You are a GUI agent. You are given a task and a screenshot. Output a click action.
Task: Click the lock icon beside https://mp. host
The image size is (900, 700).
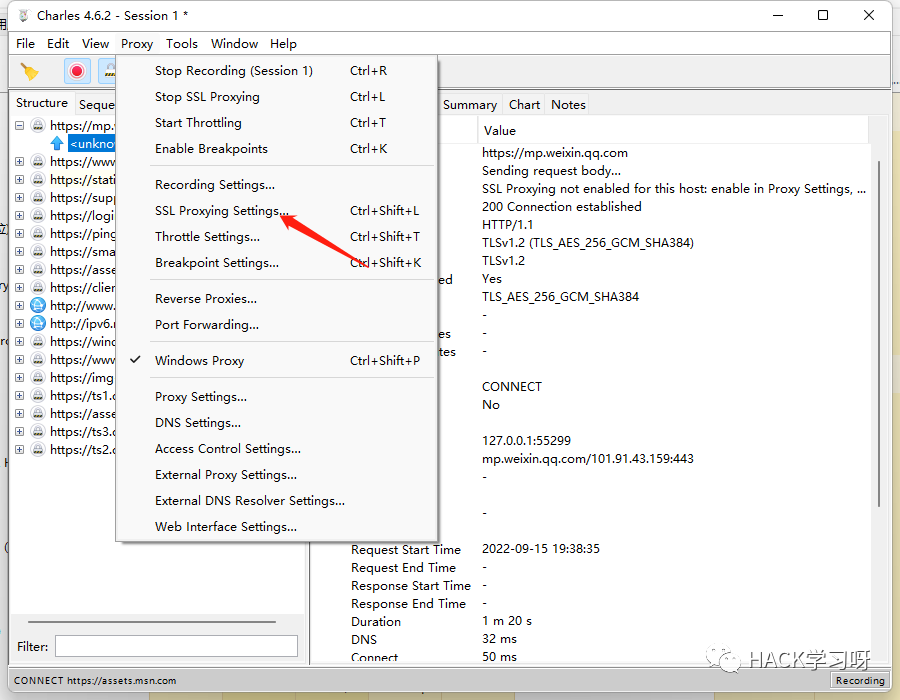pos(38,125)
